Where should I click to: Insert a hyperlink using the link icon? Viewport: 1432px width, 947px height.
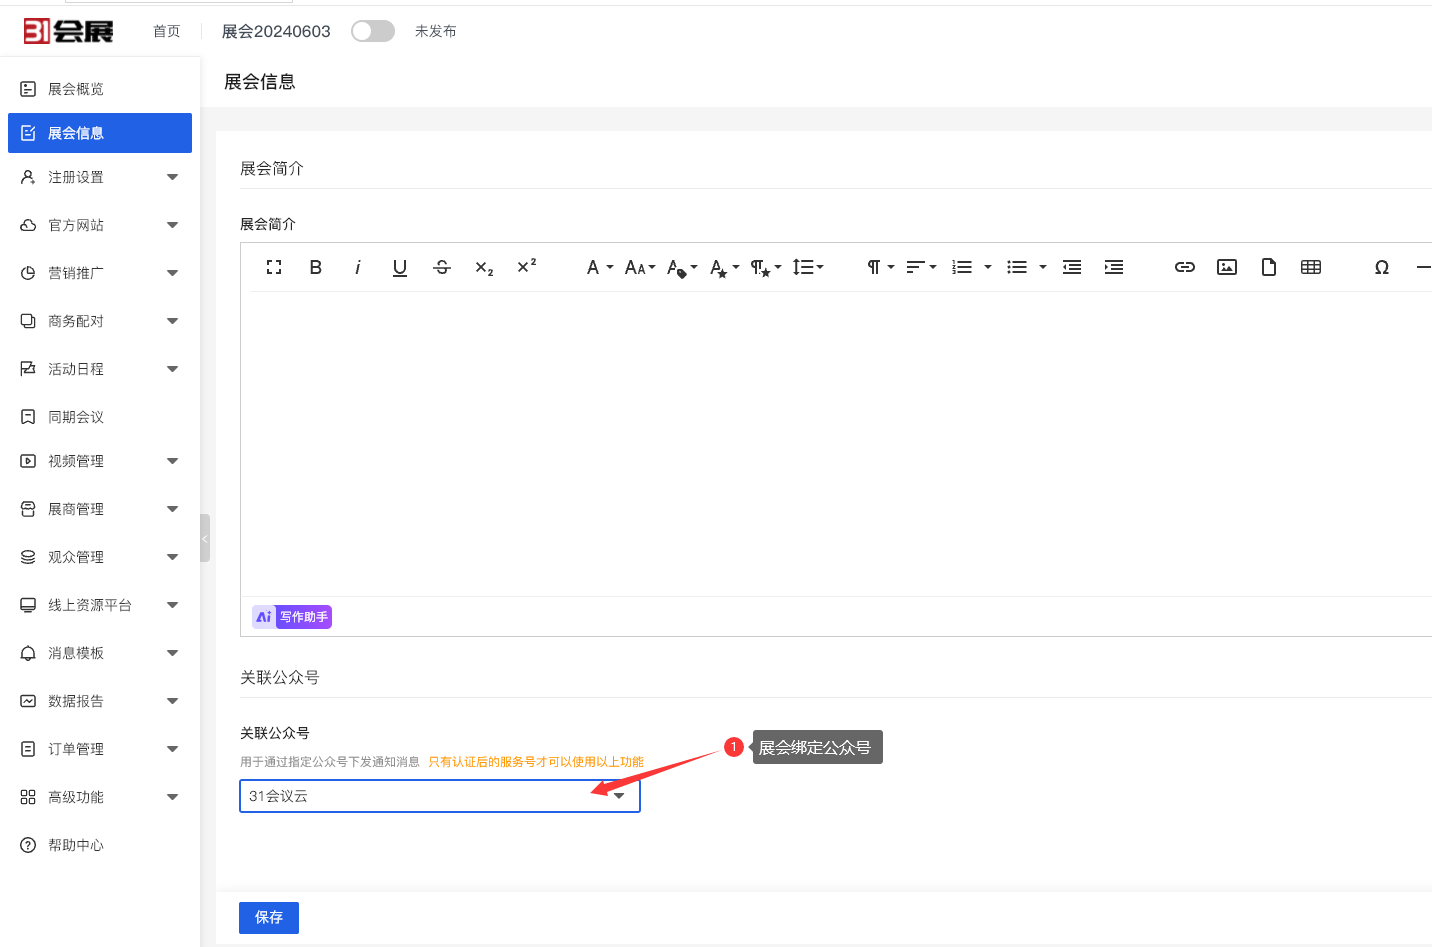1185,267
